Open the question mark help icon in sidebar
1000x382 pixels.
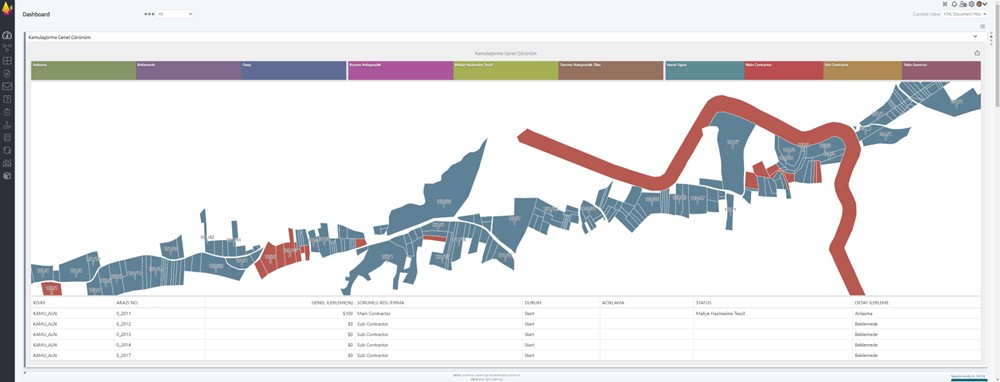coord(7,99)
